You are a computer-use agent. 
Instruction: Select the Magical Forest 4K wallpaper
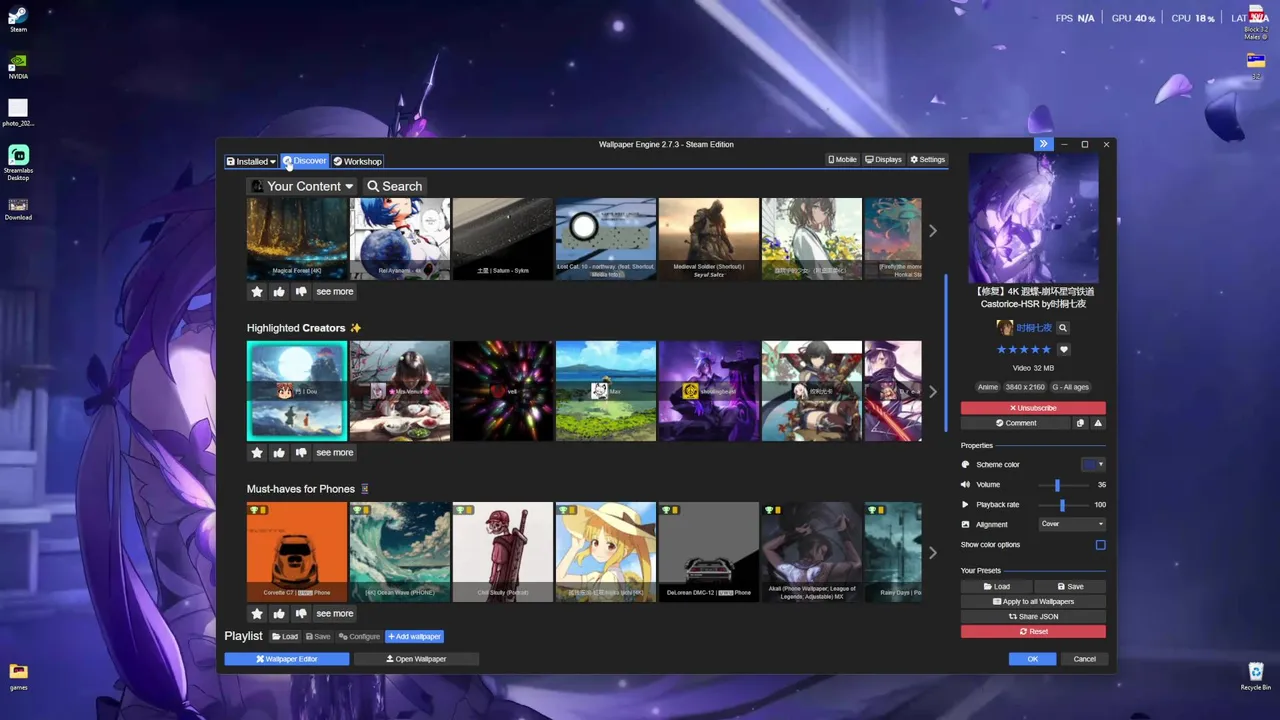pos(297,239)
